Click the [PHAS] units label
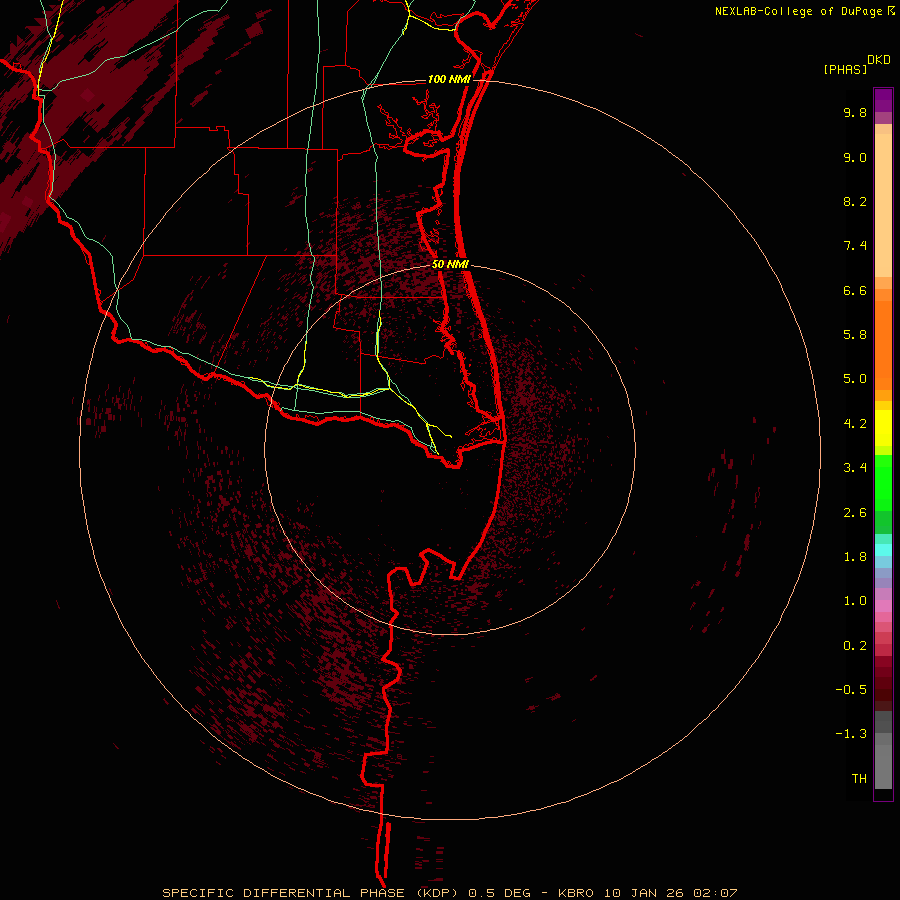 point(845,70)
